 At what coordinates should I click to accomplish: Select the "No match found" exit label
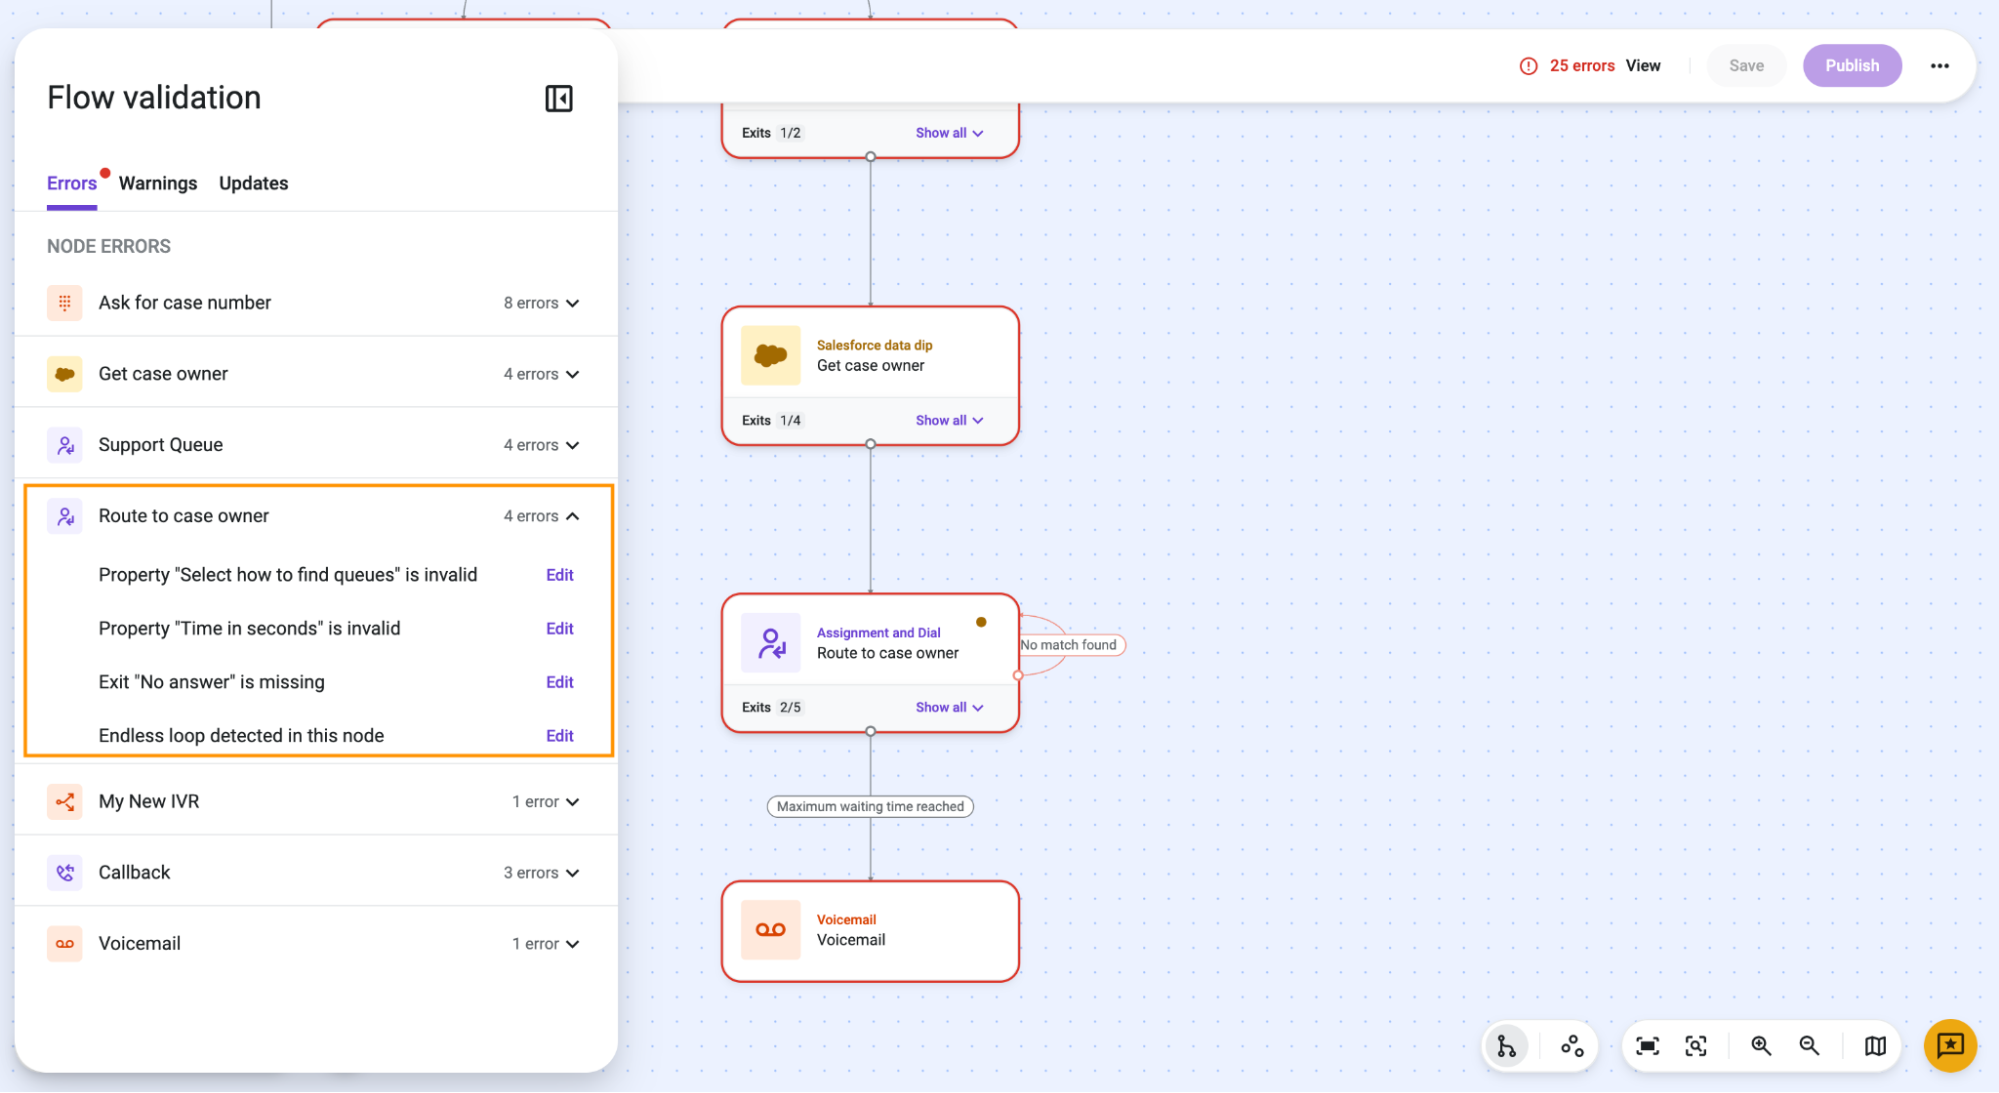tap(1069, 645)
